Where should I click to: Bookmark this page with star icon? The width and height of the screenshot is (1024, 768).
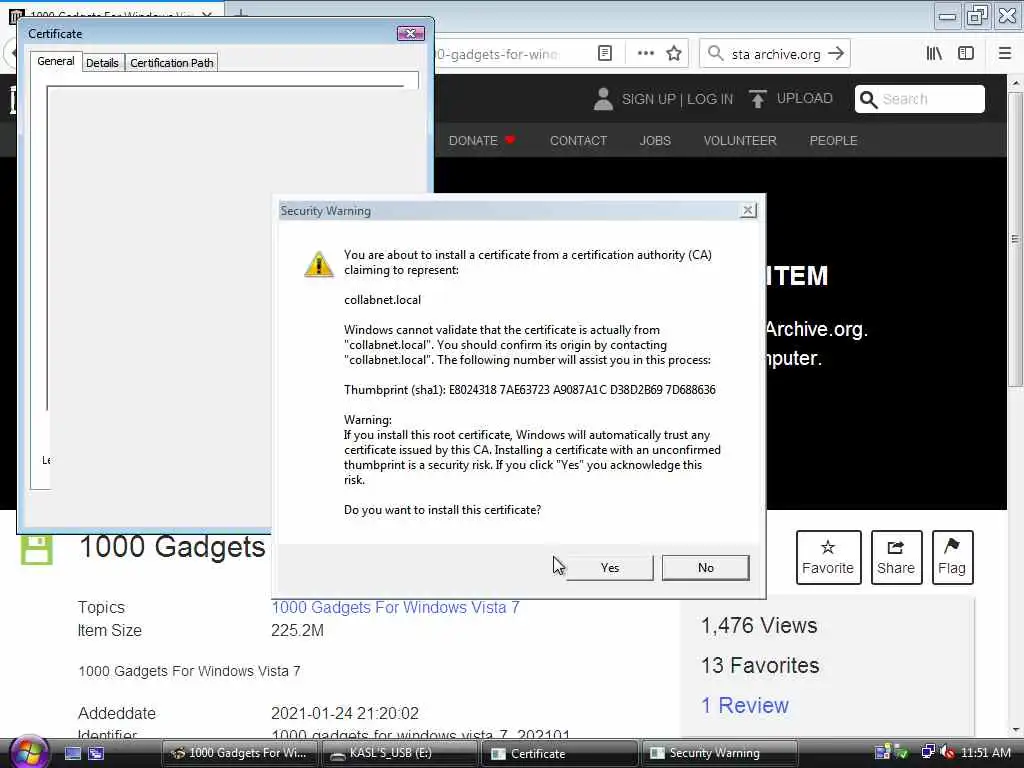coord(674,54)
